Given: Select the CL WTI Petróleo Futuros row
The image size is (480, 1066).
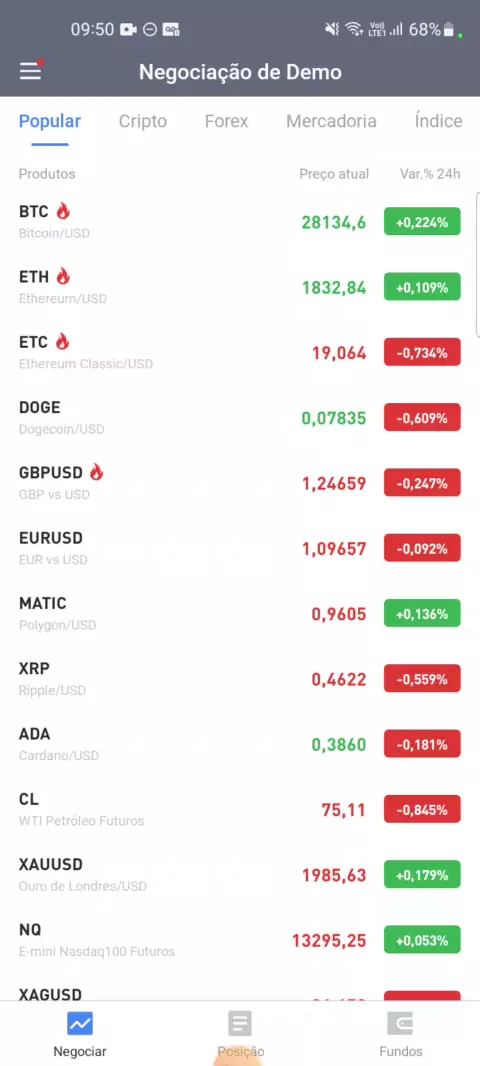Looking at the screenshot, I should click(x=240, y=809).
